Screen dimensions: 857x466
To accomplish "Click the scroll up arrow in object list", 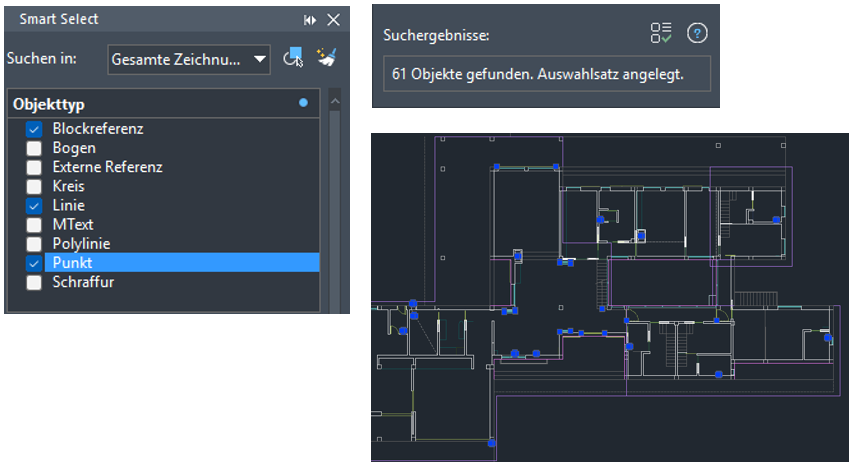I will point(335,101).
